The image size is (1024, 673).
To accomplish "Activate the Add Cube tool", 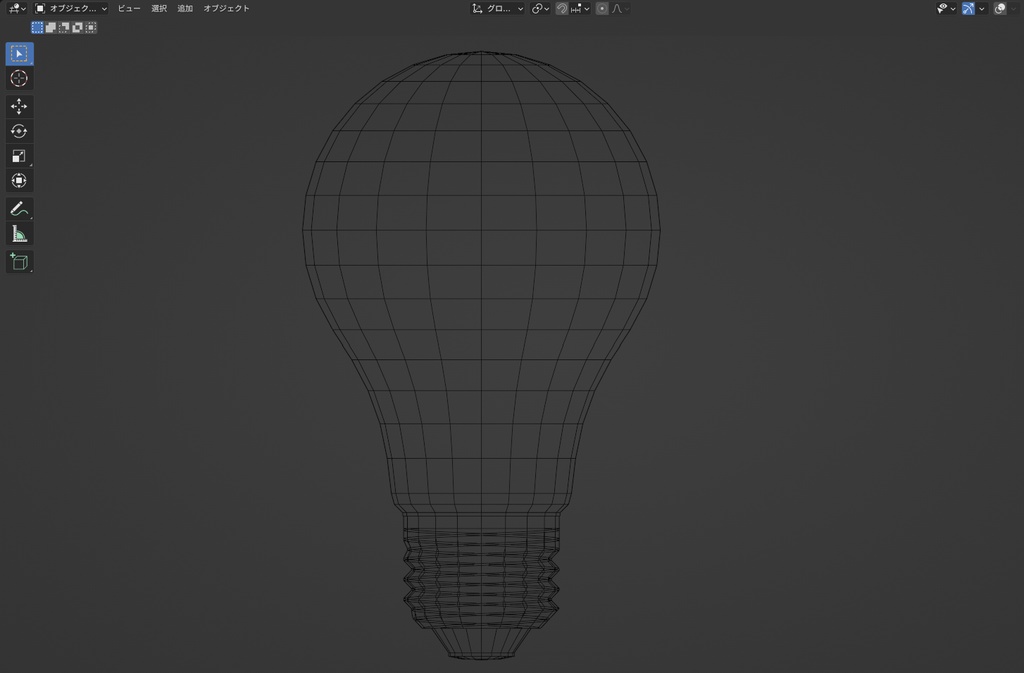I will click(x=18, y=262).
